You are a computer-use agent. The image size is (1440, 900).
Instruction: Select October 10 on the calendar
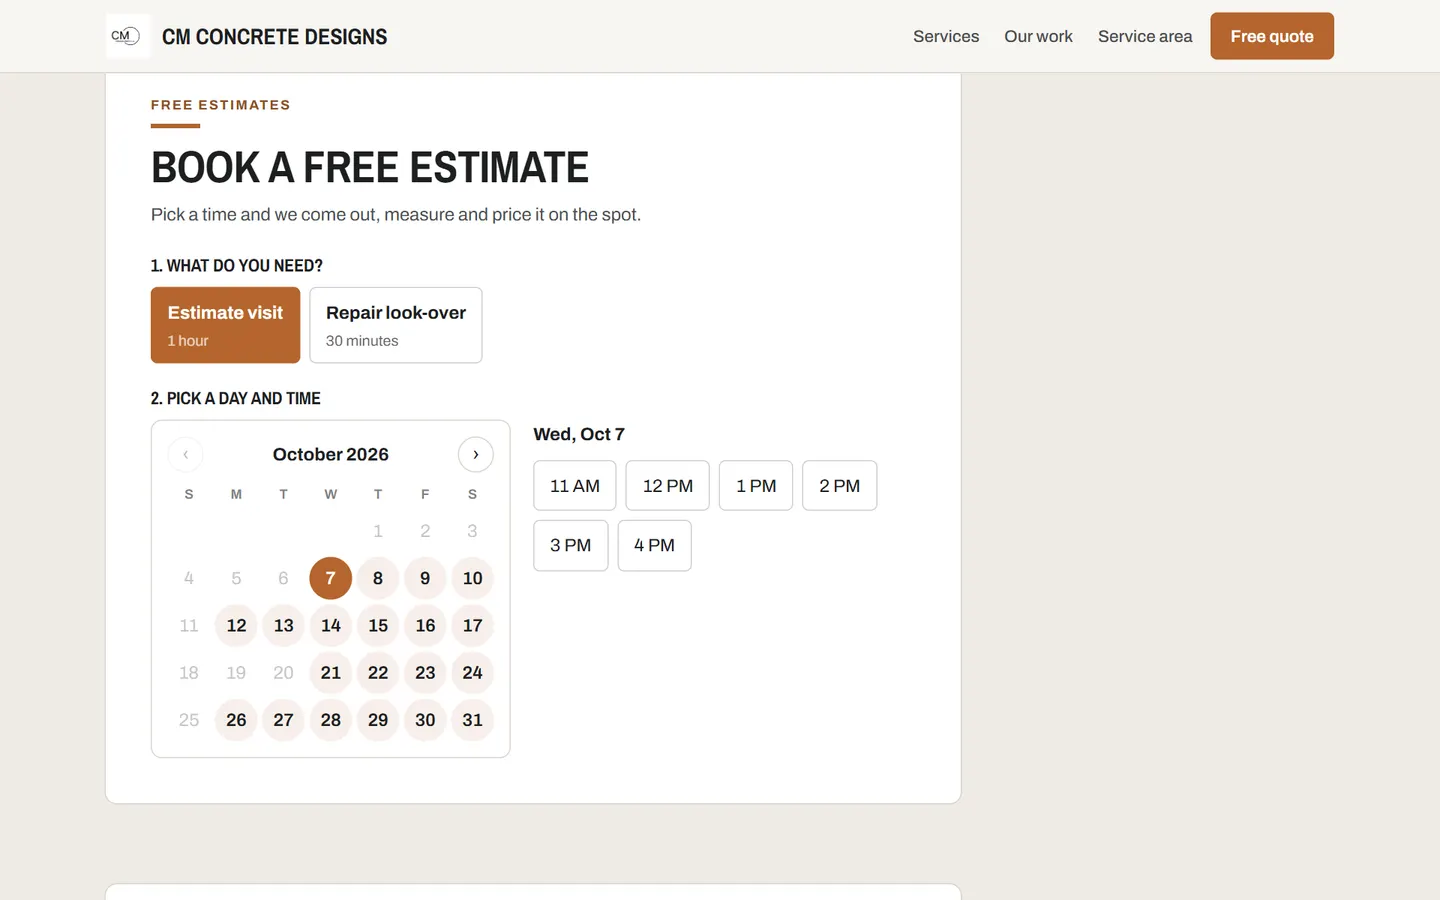[473, 578]
